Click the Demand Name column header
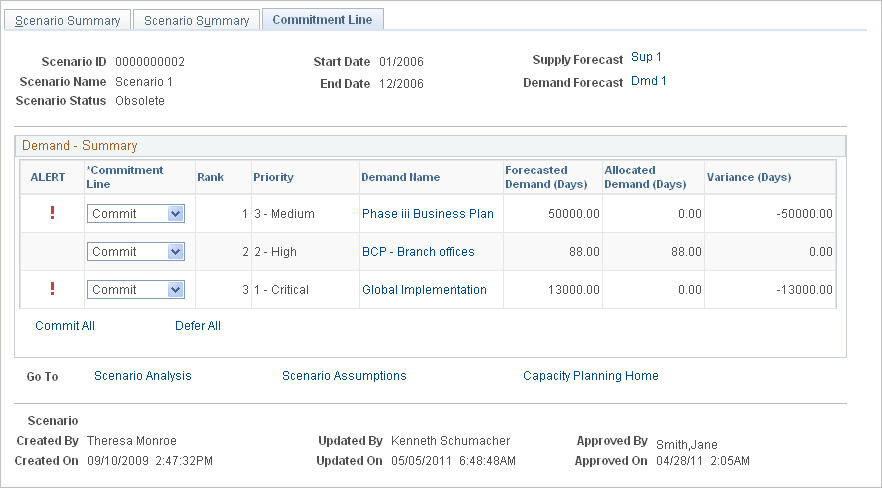This screenshot has height=488, width=882. click(x=400, y=177)
